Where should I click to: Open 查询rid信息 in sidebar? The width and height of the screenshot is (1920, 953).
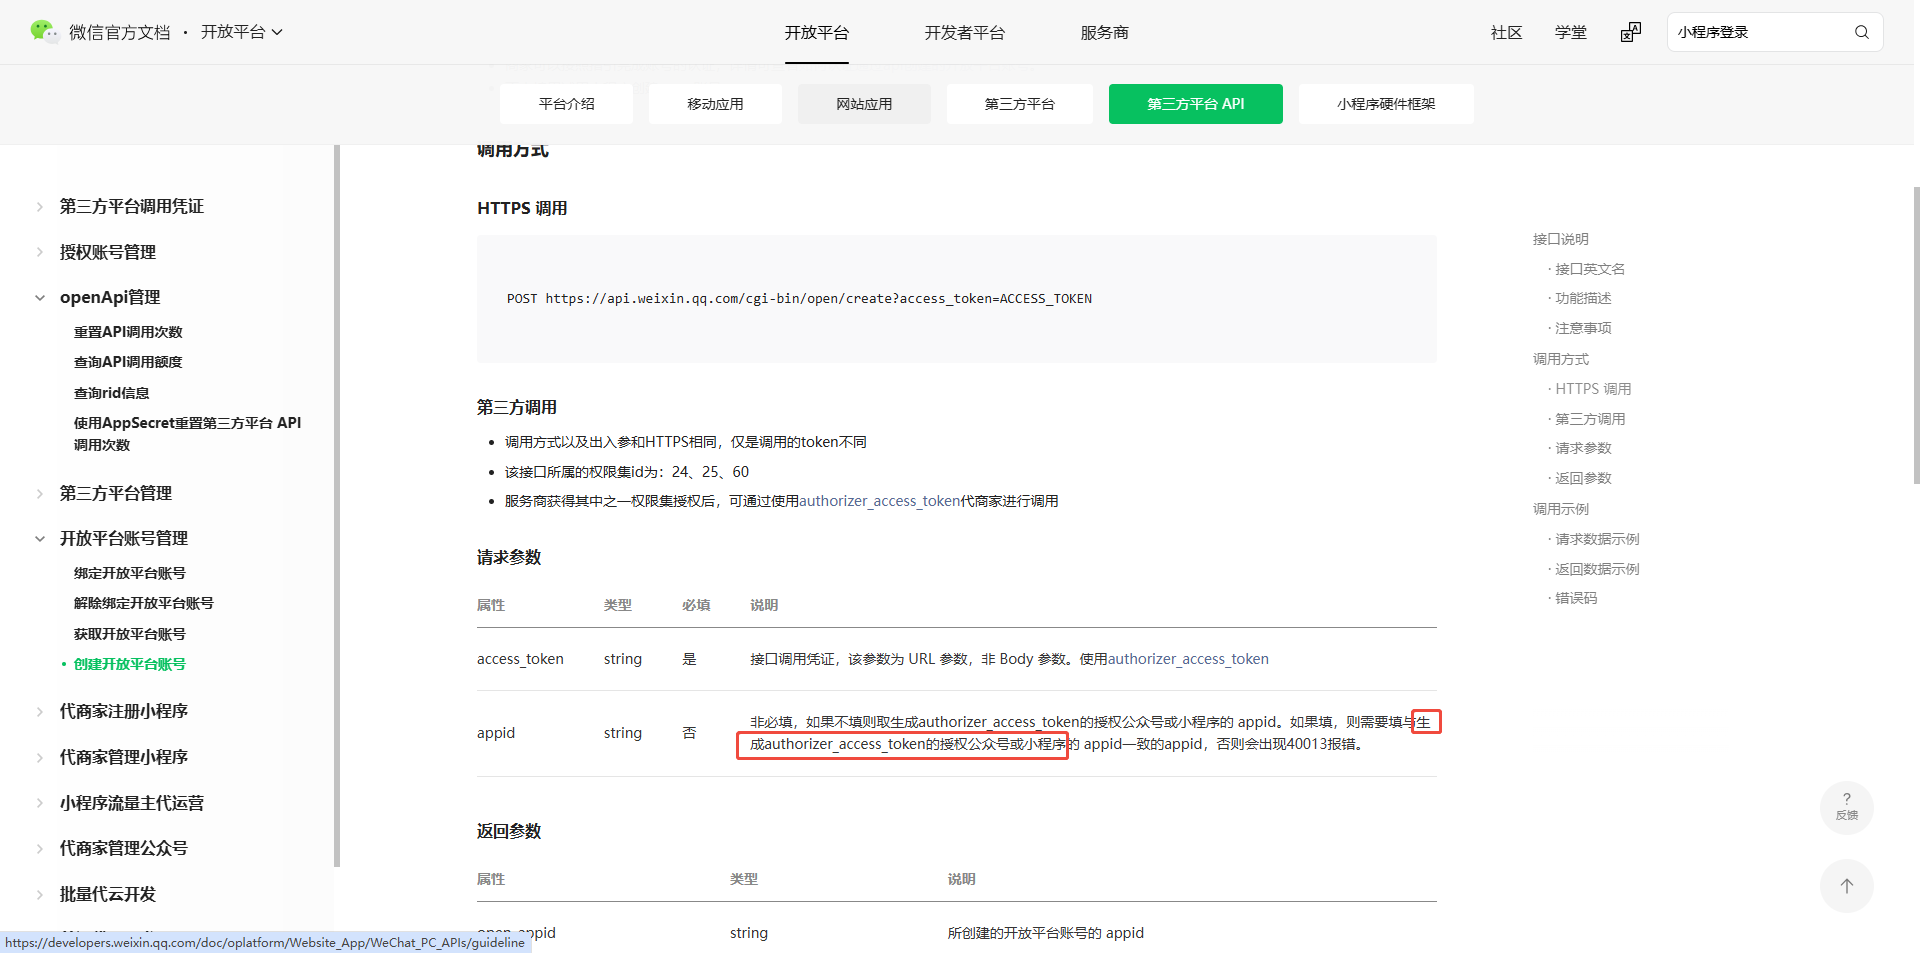(x=111, y=393)
